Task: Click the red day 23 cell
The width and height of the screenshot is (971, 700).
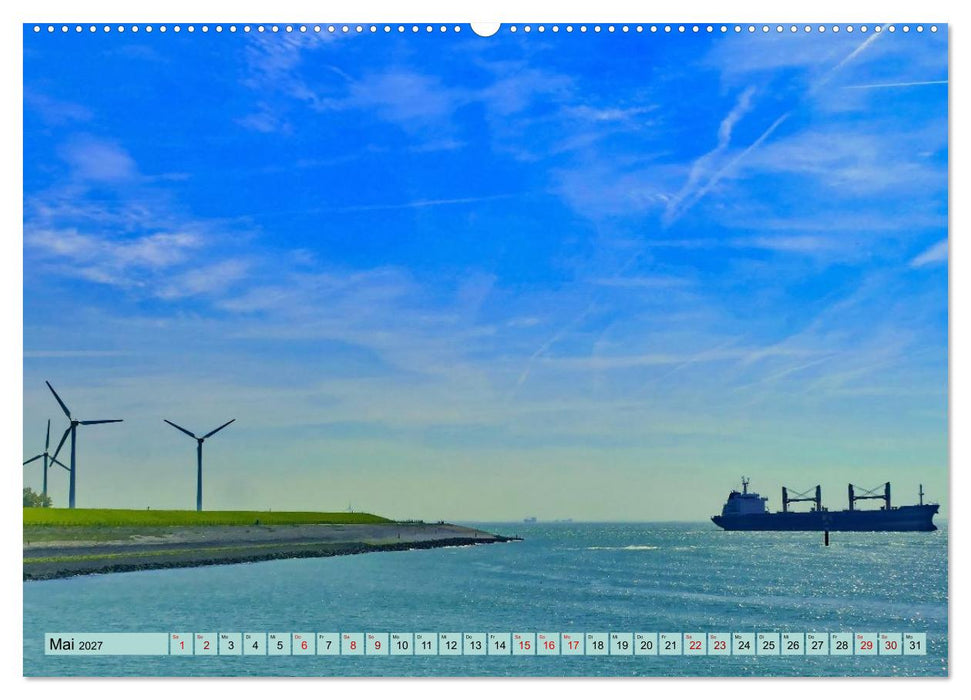Action: tap(720, 644)
